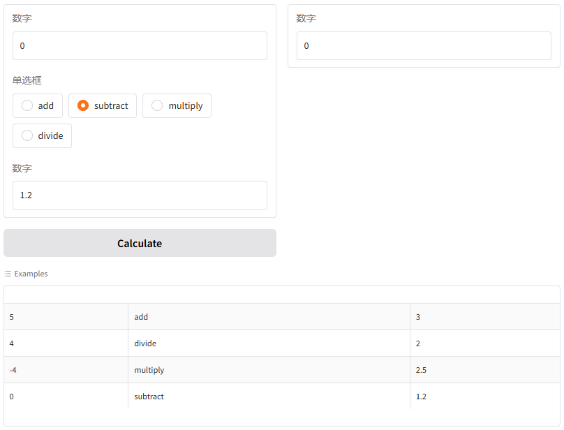Click the Examples label
The image size is (564, 430).
(31, 274)
